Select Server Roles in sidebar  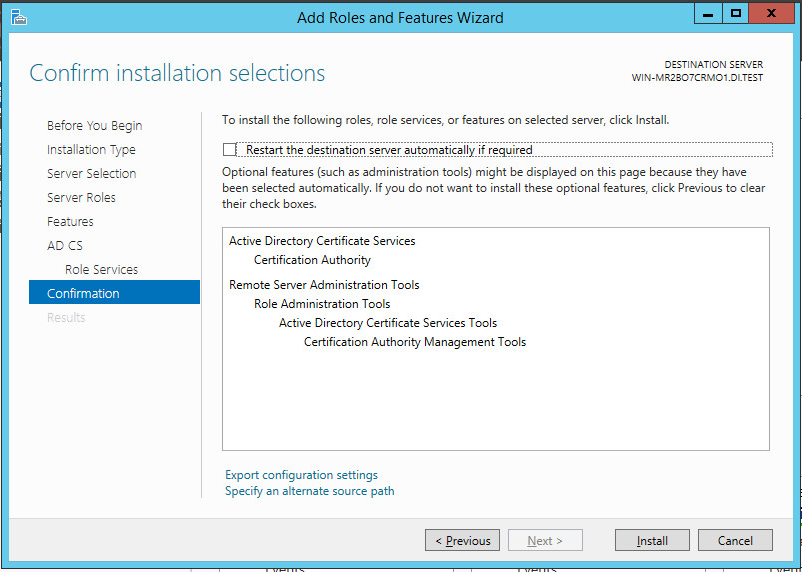(81, 198)
